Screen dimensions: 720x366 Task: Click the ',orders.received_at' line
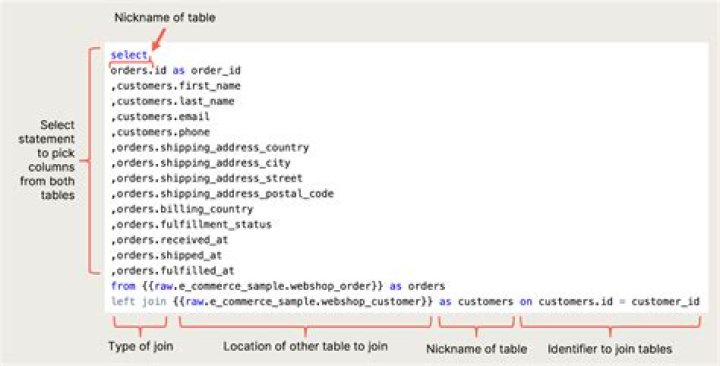tap(169, 240)
